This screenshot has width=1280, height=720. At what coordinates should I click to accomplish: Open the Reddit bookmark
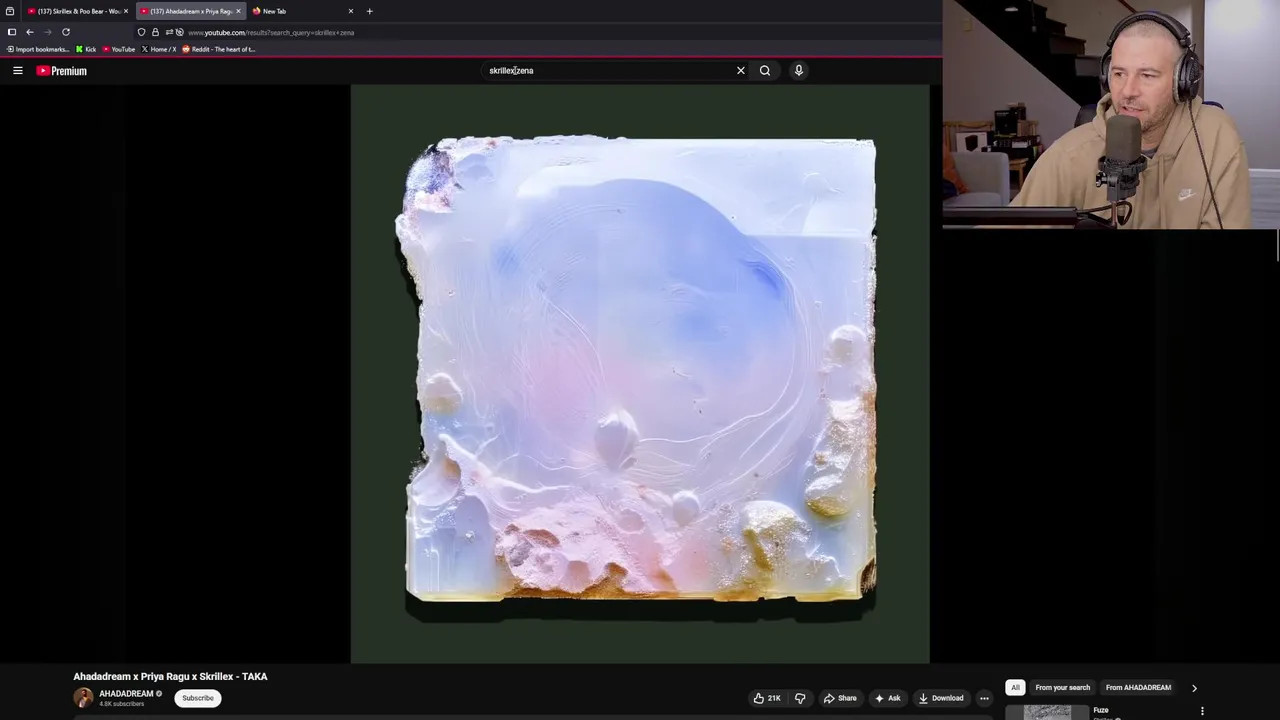[219, 49]
